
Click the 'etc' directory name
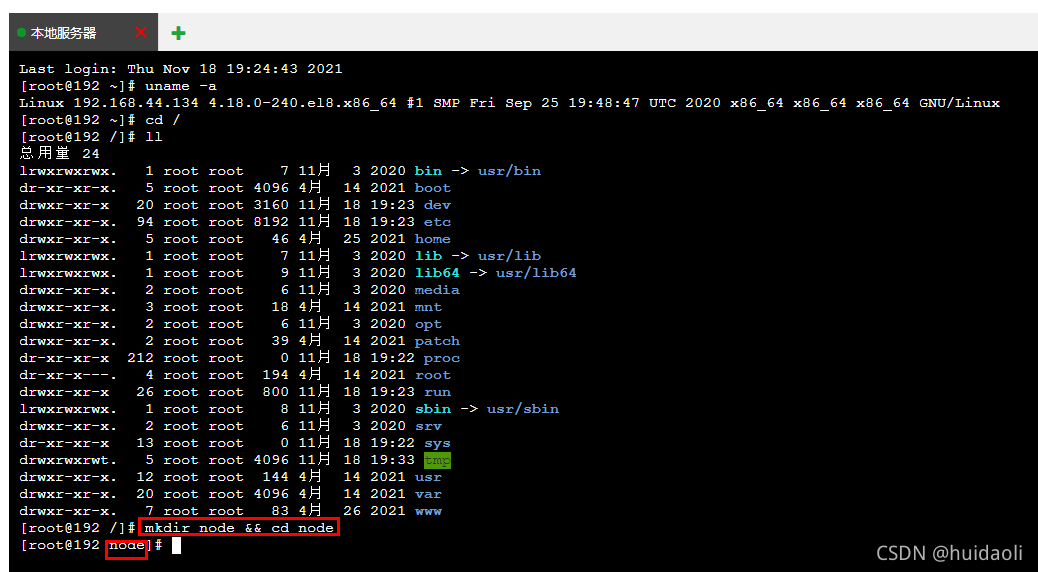pyautogui.click(x=438, y=222)
